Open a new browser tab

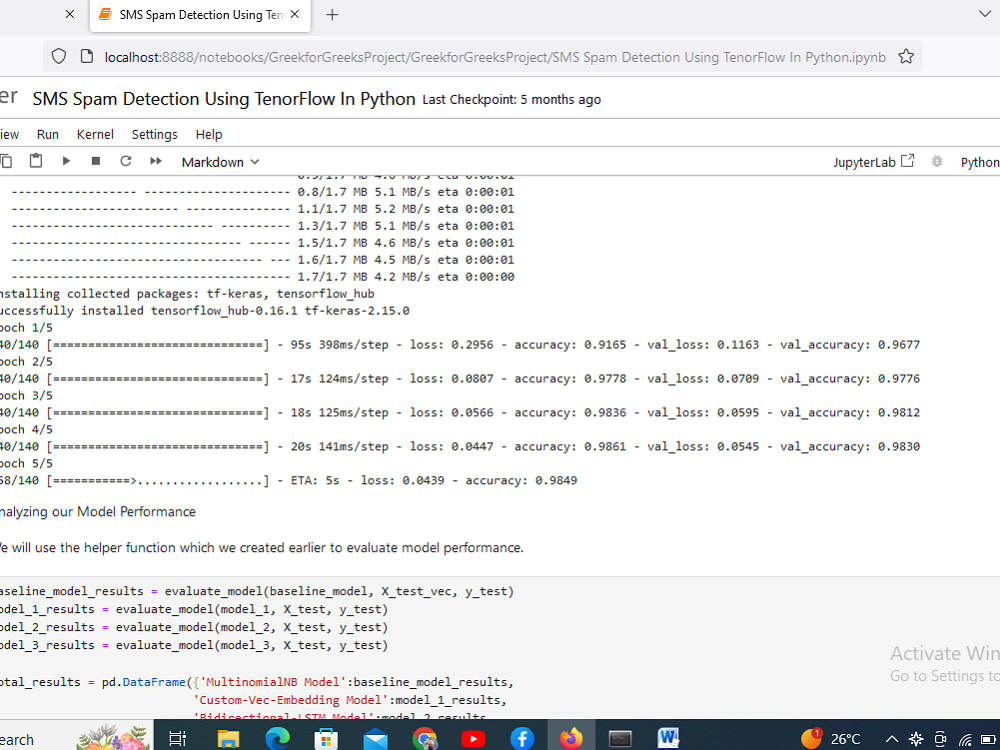pyautogui.click(x=332, y=15)
